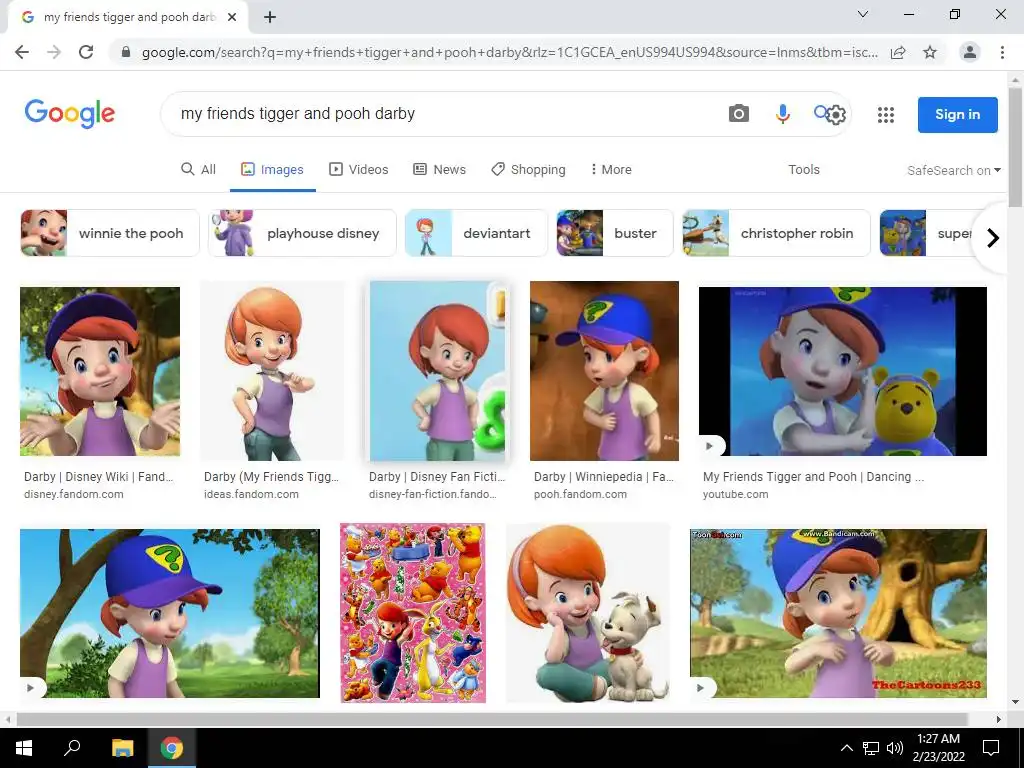This screenshot has width=1024, height=768.
Task: Open quick settings gear icon
Action: pos(836,115)
